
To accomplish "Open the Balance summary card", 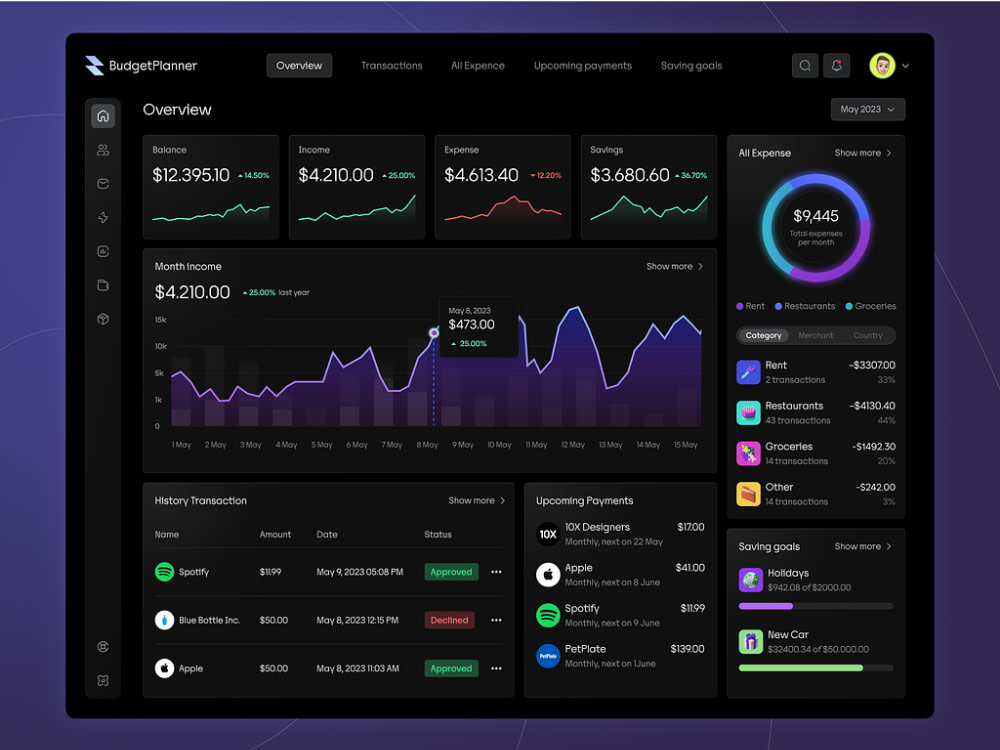I will tap(211, 187).
